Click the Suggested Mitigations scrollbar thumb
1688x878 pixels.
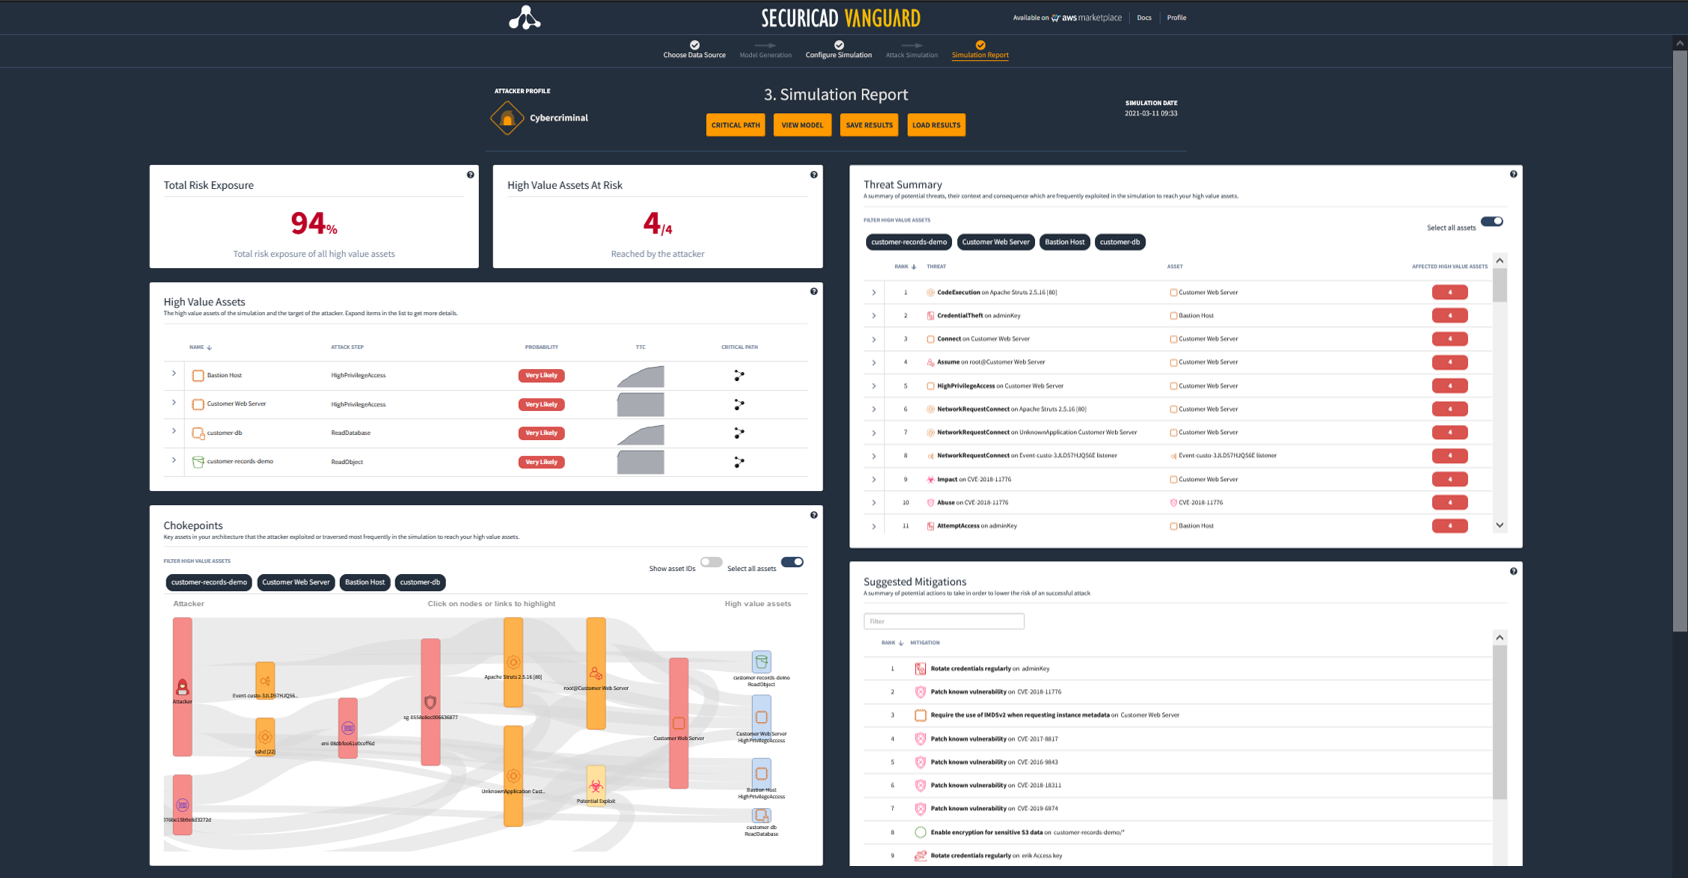pos(1499,722)
